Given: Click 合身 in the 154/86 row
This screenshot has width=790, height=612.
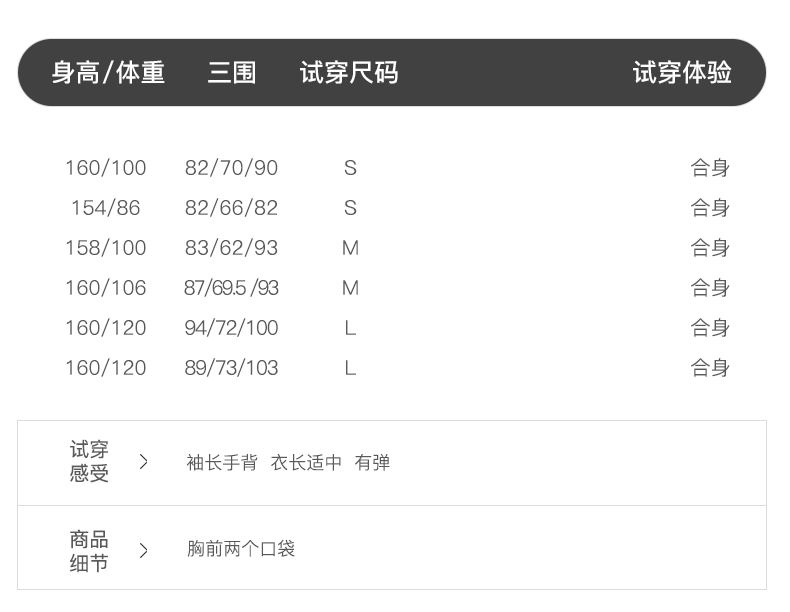Looking at the screenshot, I should pos(710,208).
